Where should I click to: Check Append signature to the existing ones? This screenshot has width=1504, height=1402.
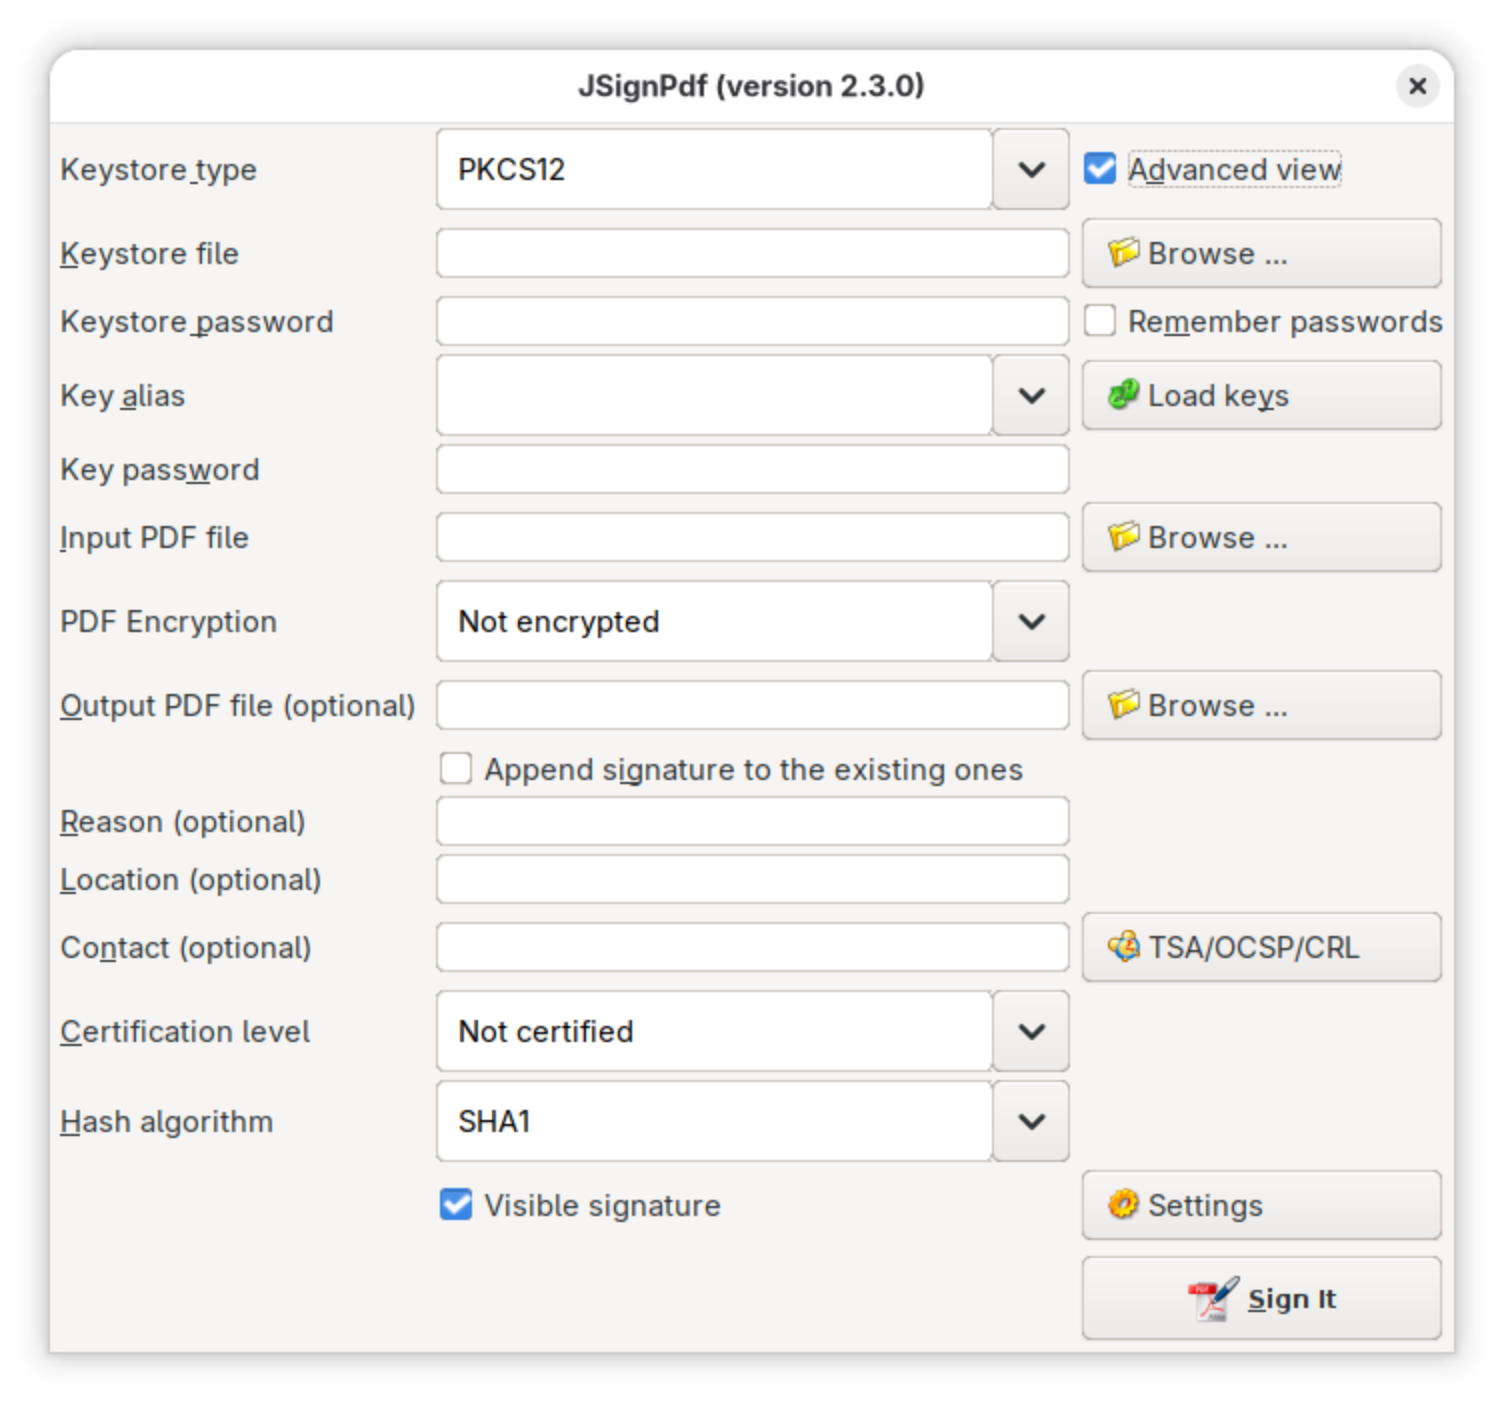point(456,769)
